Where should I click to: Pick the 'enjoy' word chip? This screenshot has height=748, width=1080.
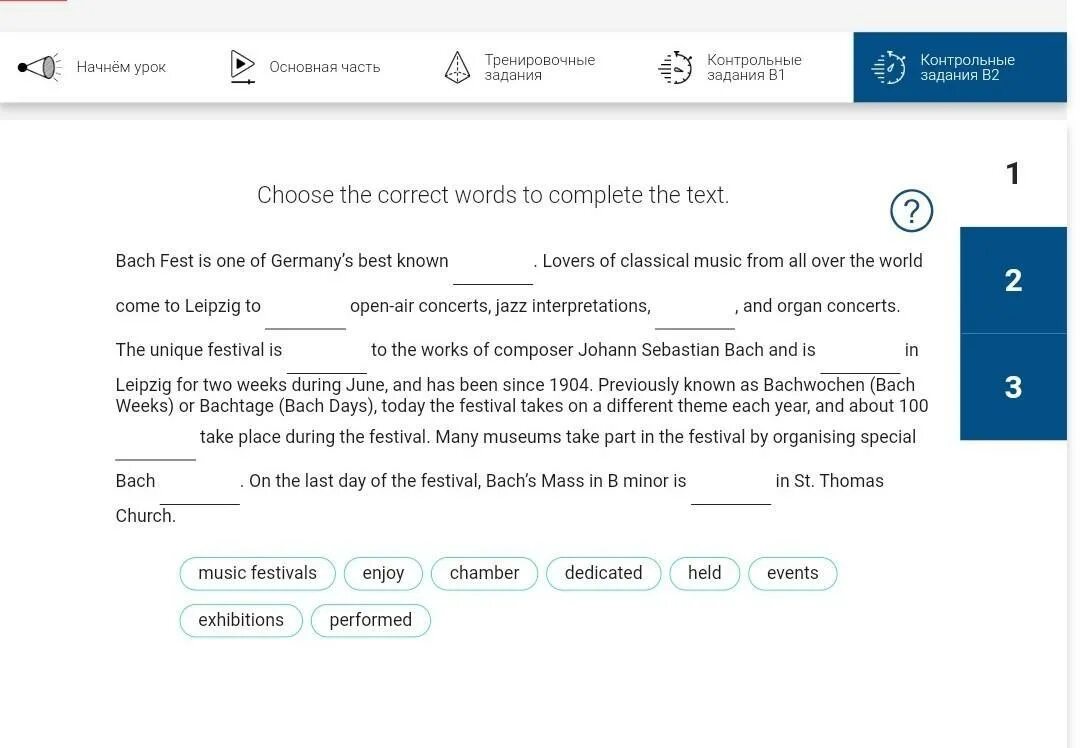[x=383, y=573]
